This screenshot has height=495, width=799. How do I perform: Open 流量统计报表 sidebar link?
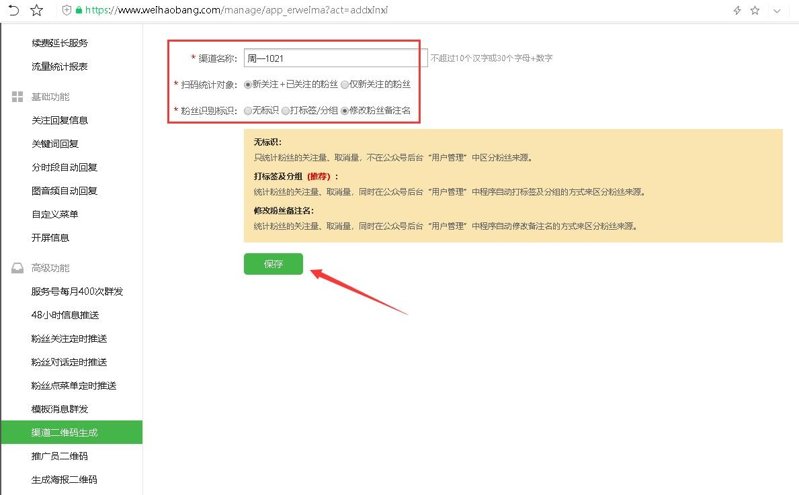pos(60,66)
